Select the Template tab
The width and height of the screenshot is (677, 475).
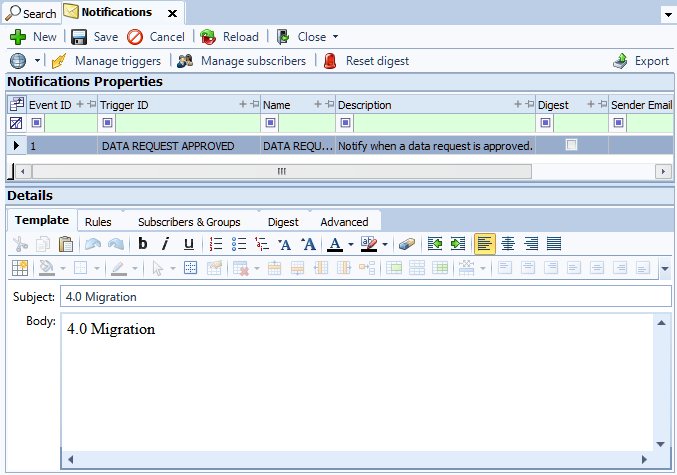click(x=42, y=220)
